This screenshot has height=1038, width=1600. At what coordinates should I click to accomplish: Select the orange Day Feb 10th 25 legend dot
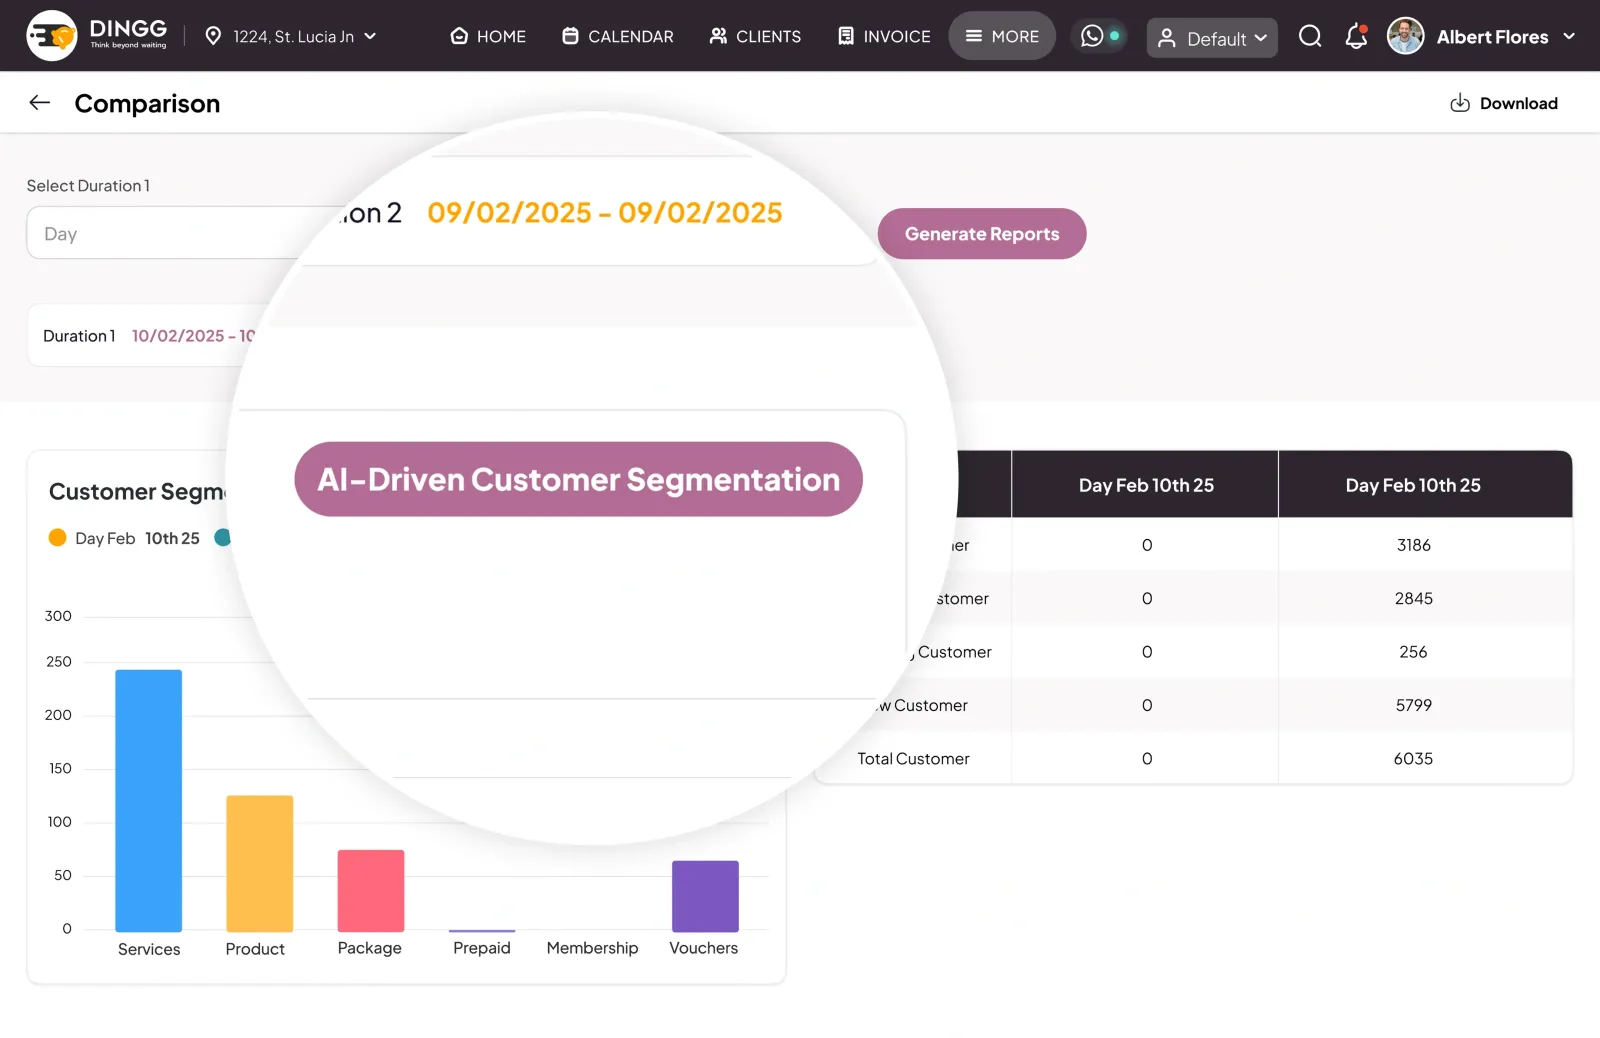pos(58,538)
